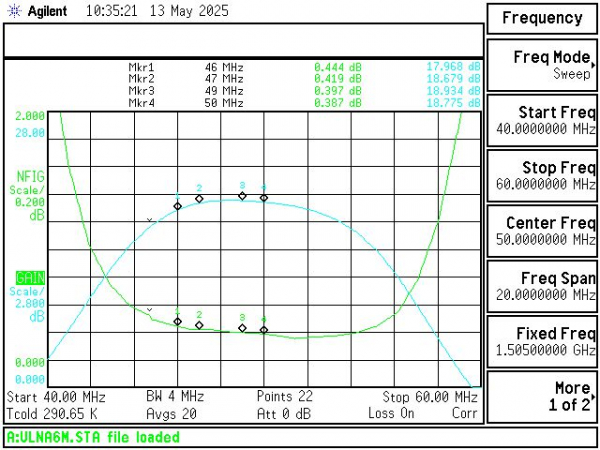Click the Agilent logo icon
This screenshot has height=450, width=600.
[x=14, y=11]
